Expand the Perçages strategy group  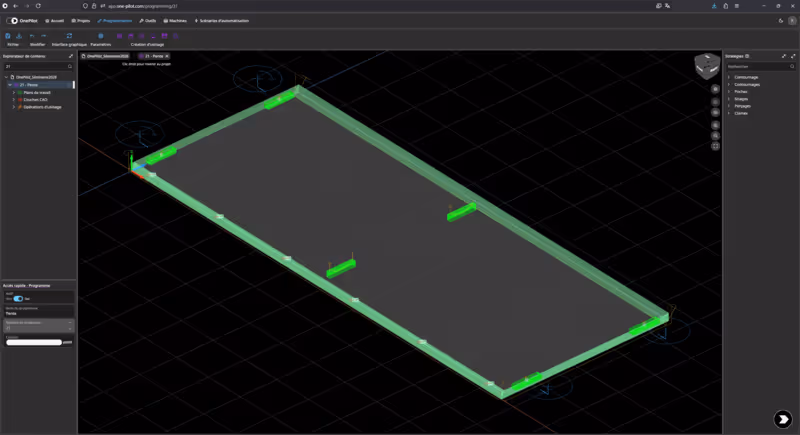(x=729, y=106)
